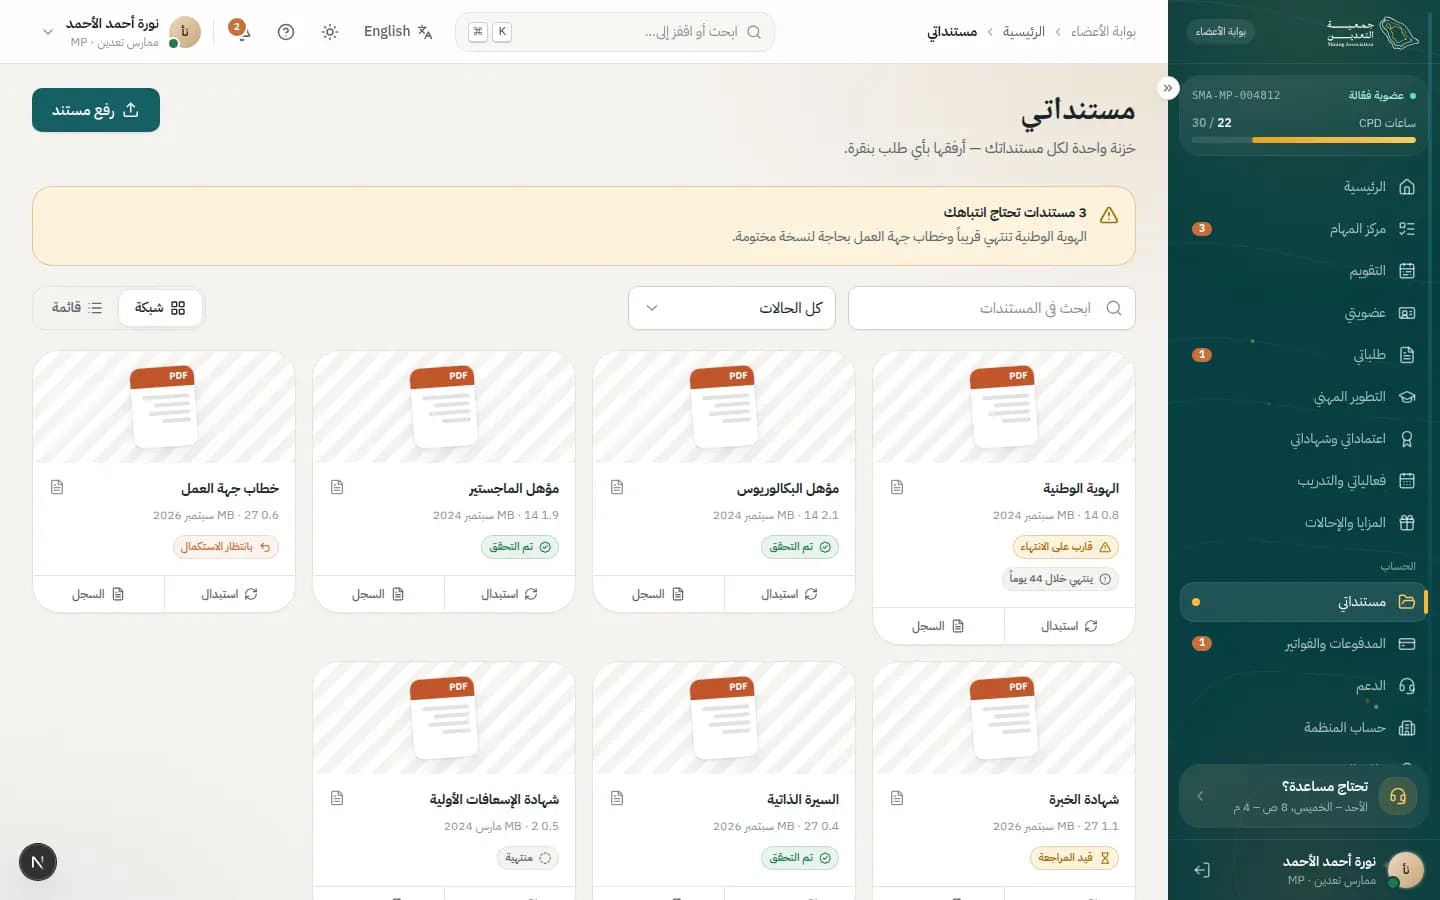Switch language to English

398,32
